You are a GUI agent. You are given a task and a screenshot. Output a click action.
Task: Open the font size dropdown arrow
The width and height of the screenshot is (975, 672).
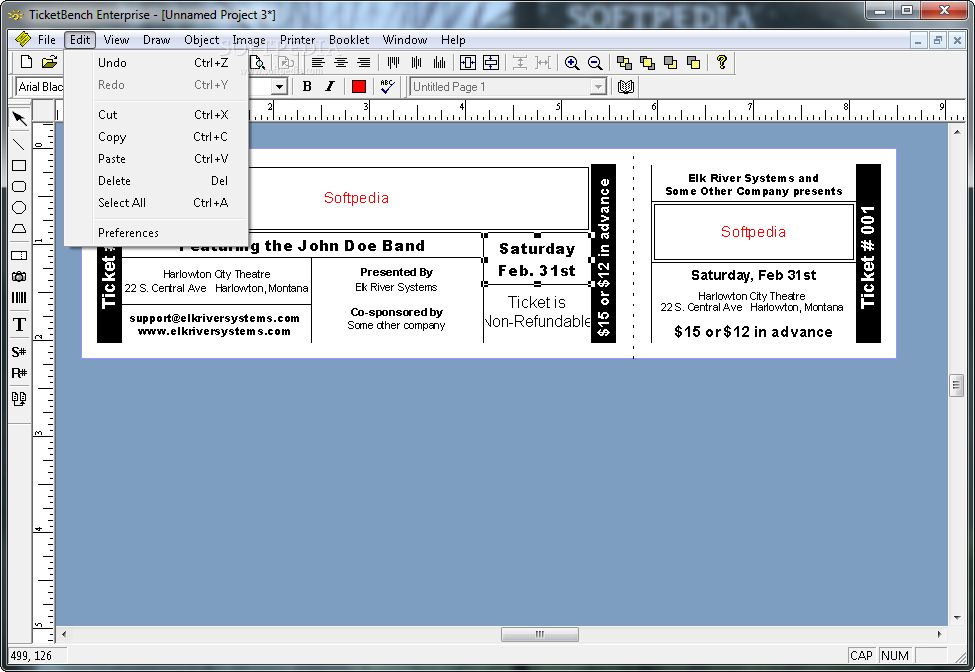[279, 86]
